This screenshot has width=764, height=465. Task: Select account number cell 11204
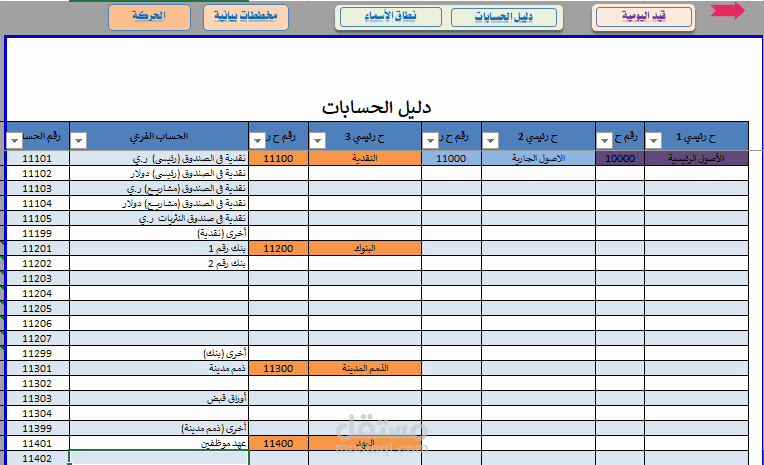tap(37, 293)
